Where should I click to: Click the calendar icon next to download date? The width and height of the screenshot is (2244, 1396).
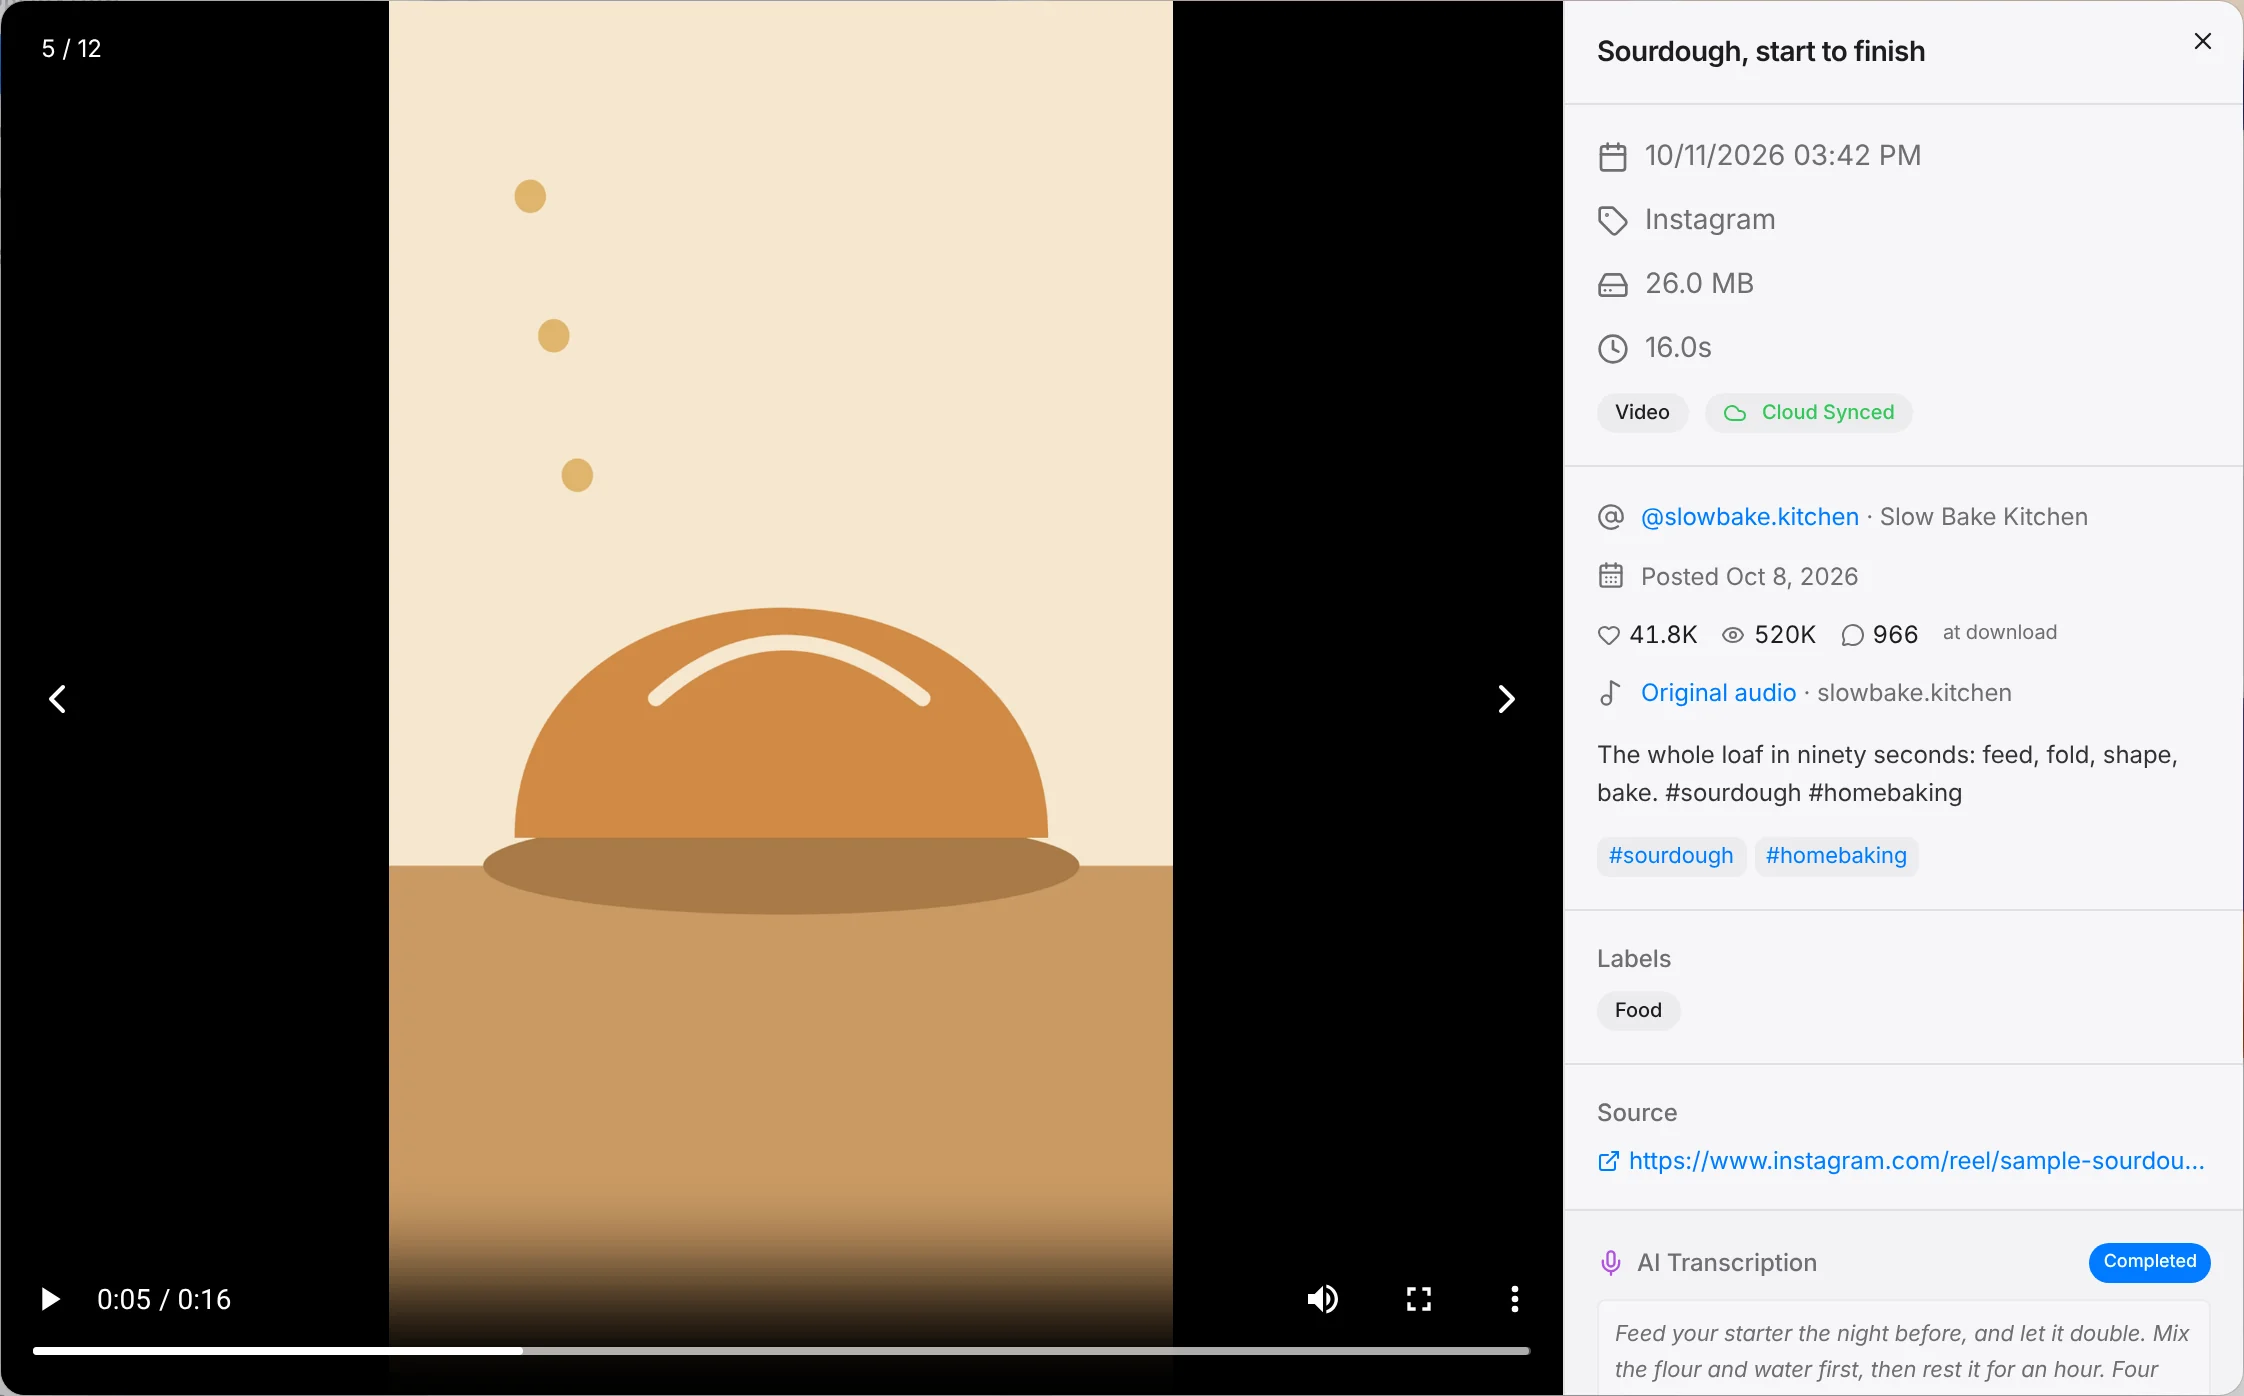[x=1612, y=157]
